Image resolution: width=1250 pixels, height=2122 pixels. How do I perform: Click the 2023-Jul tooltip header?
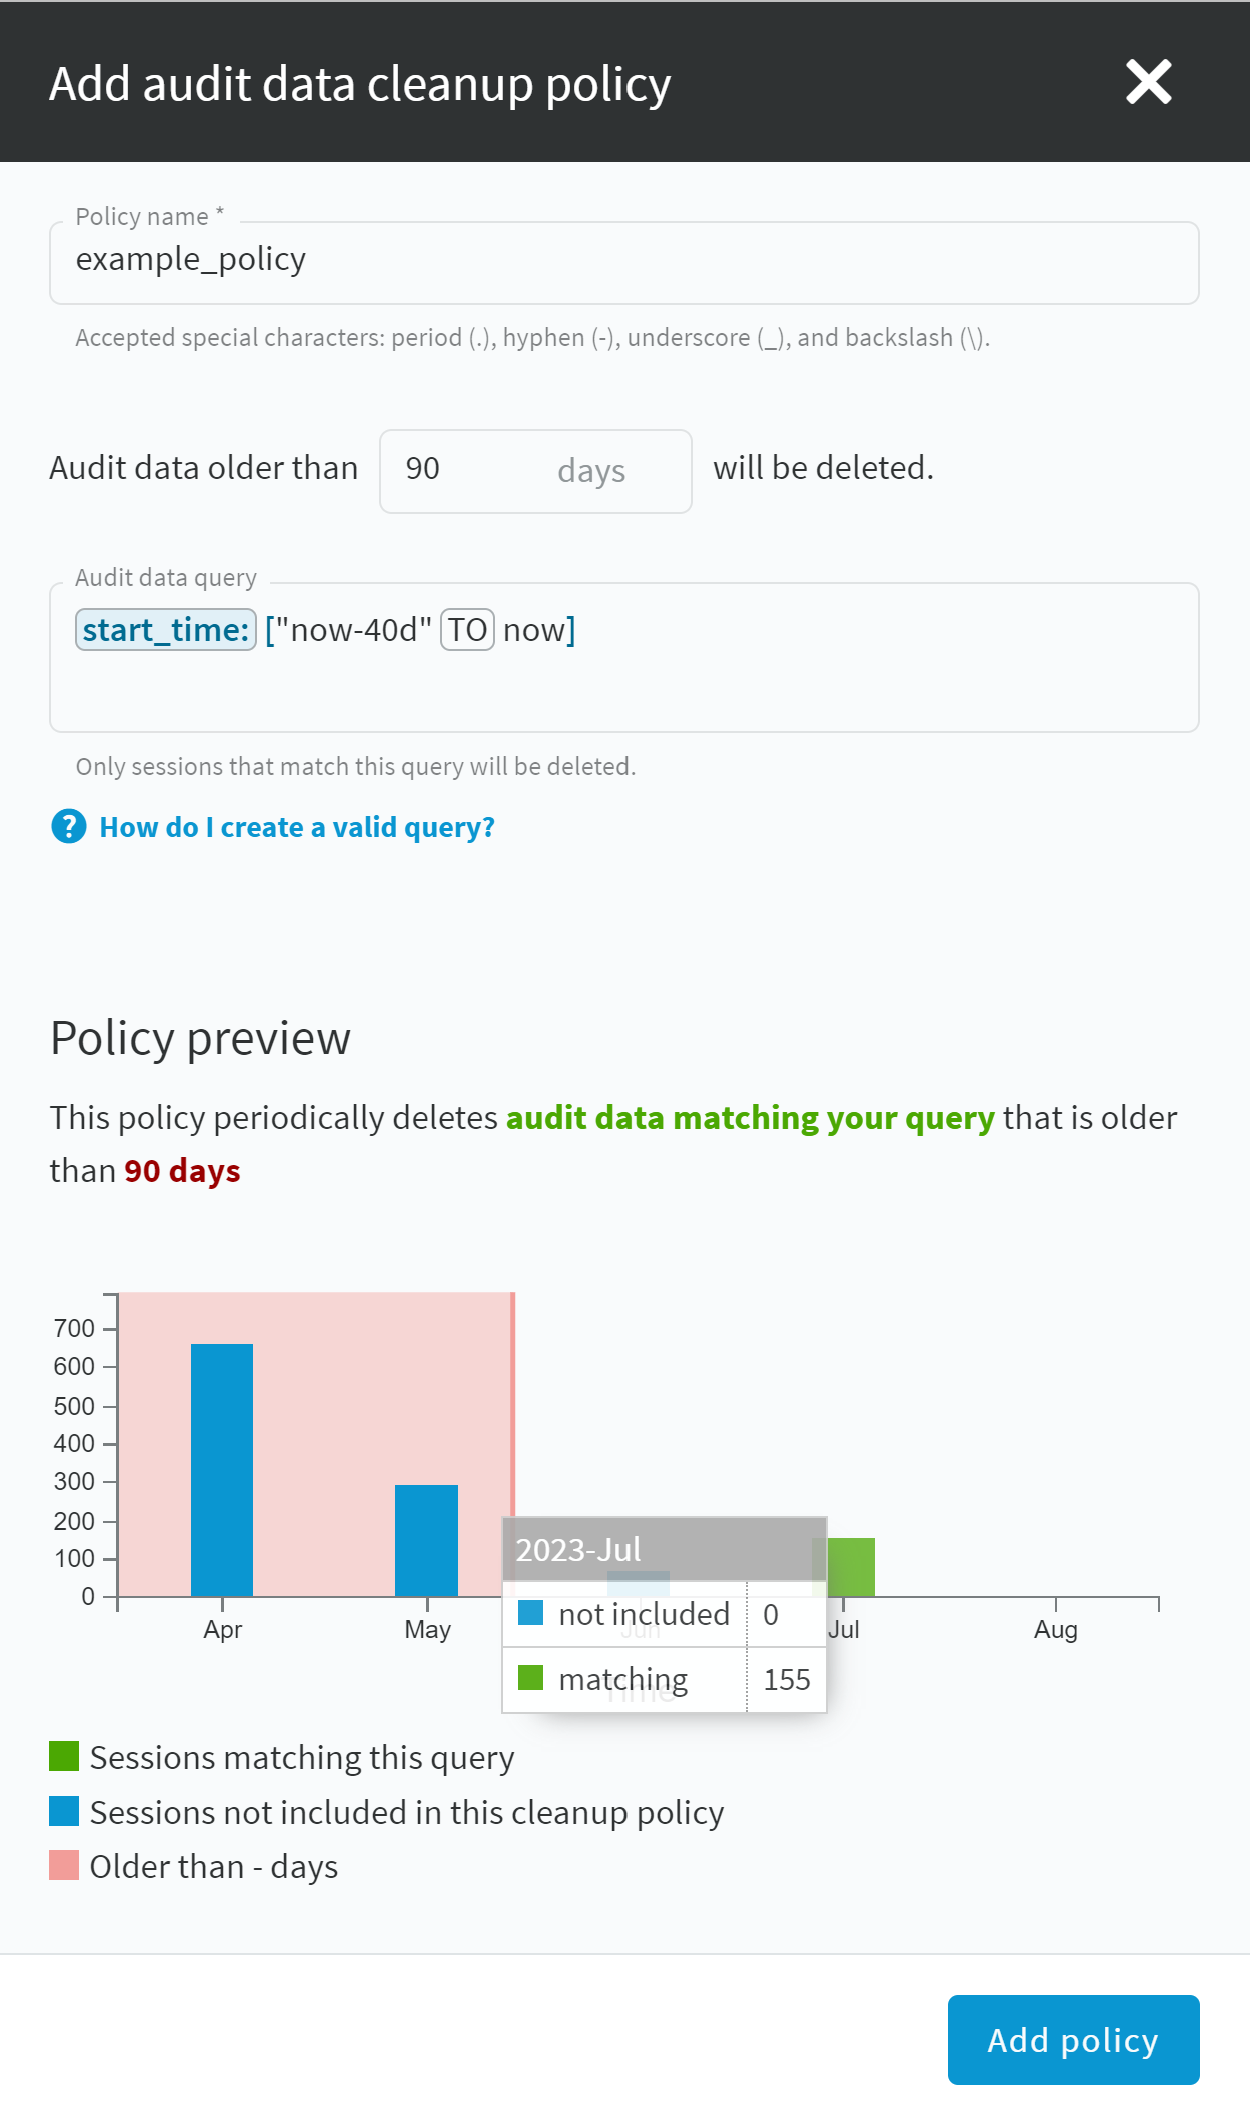coord(664,1549)
